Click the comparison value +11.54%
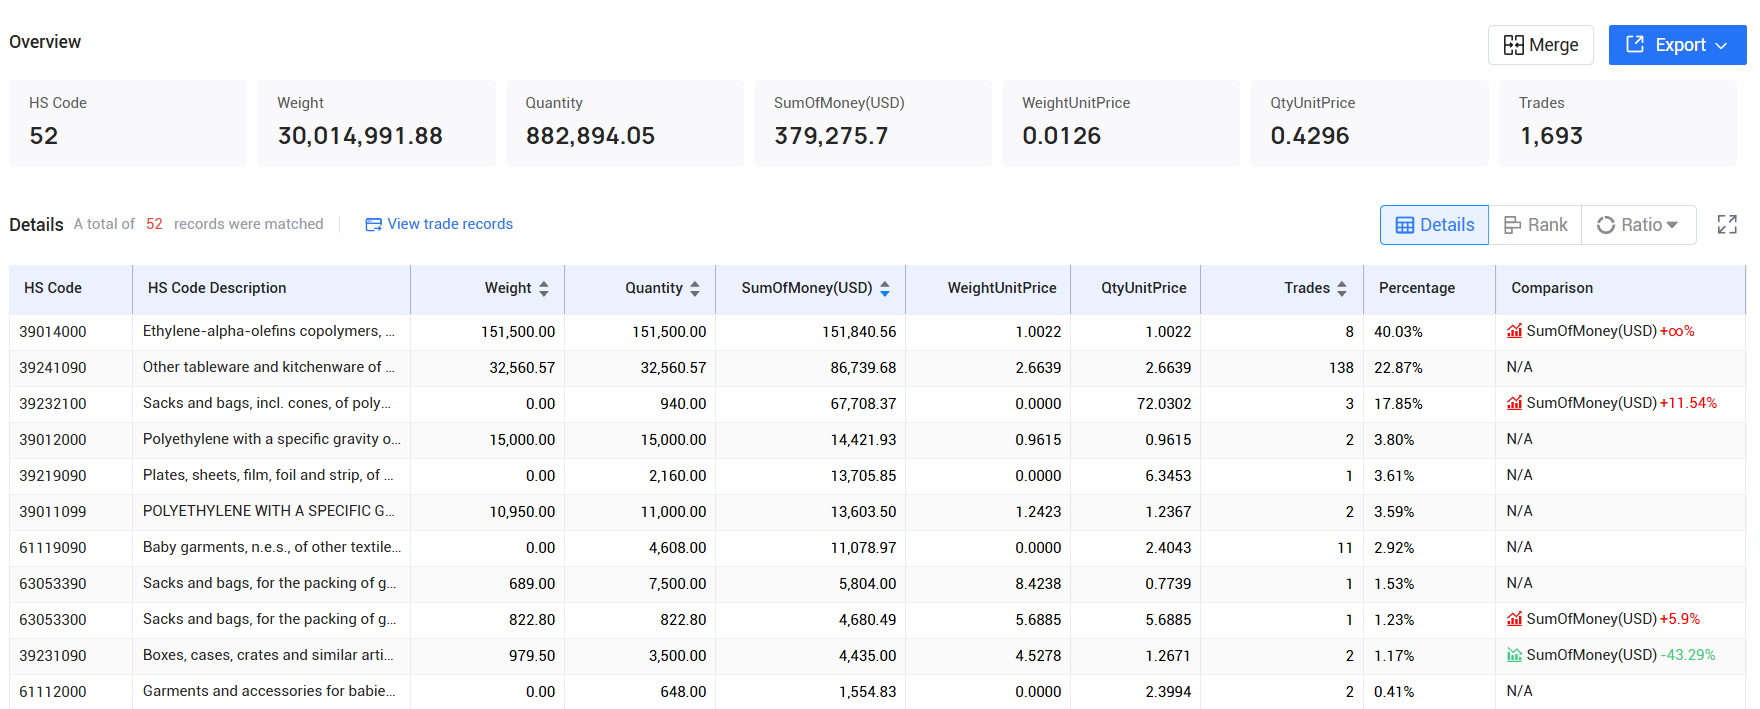The height and width of the screenshot is (709, 1760). coord(1688,403)
